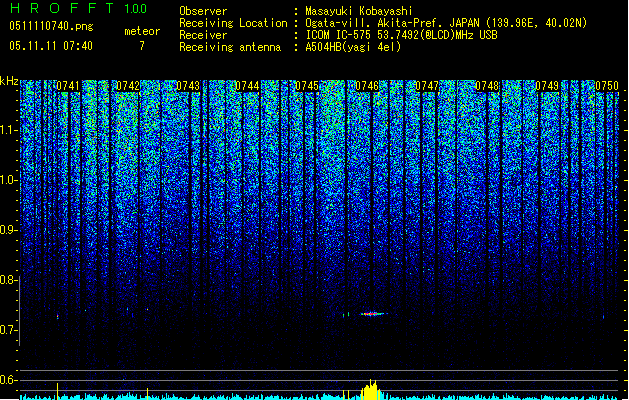Click the 1.0 kHz frequency label
Image resolution: width=629 pixels, height=400 pixels.
8,180
